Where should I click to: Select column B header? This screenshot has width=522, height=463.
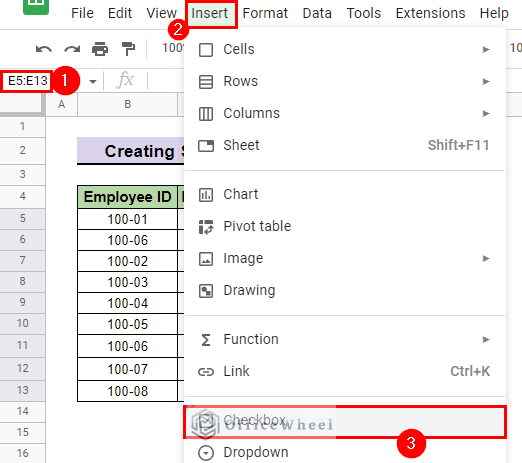128,105
